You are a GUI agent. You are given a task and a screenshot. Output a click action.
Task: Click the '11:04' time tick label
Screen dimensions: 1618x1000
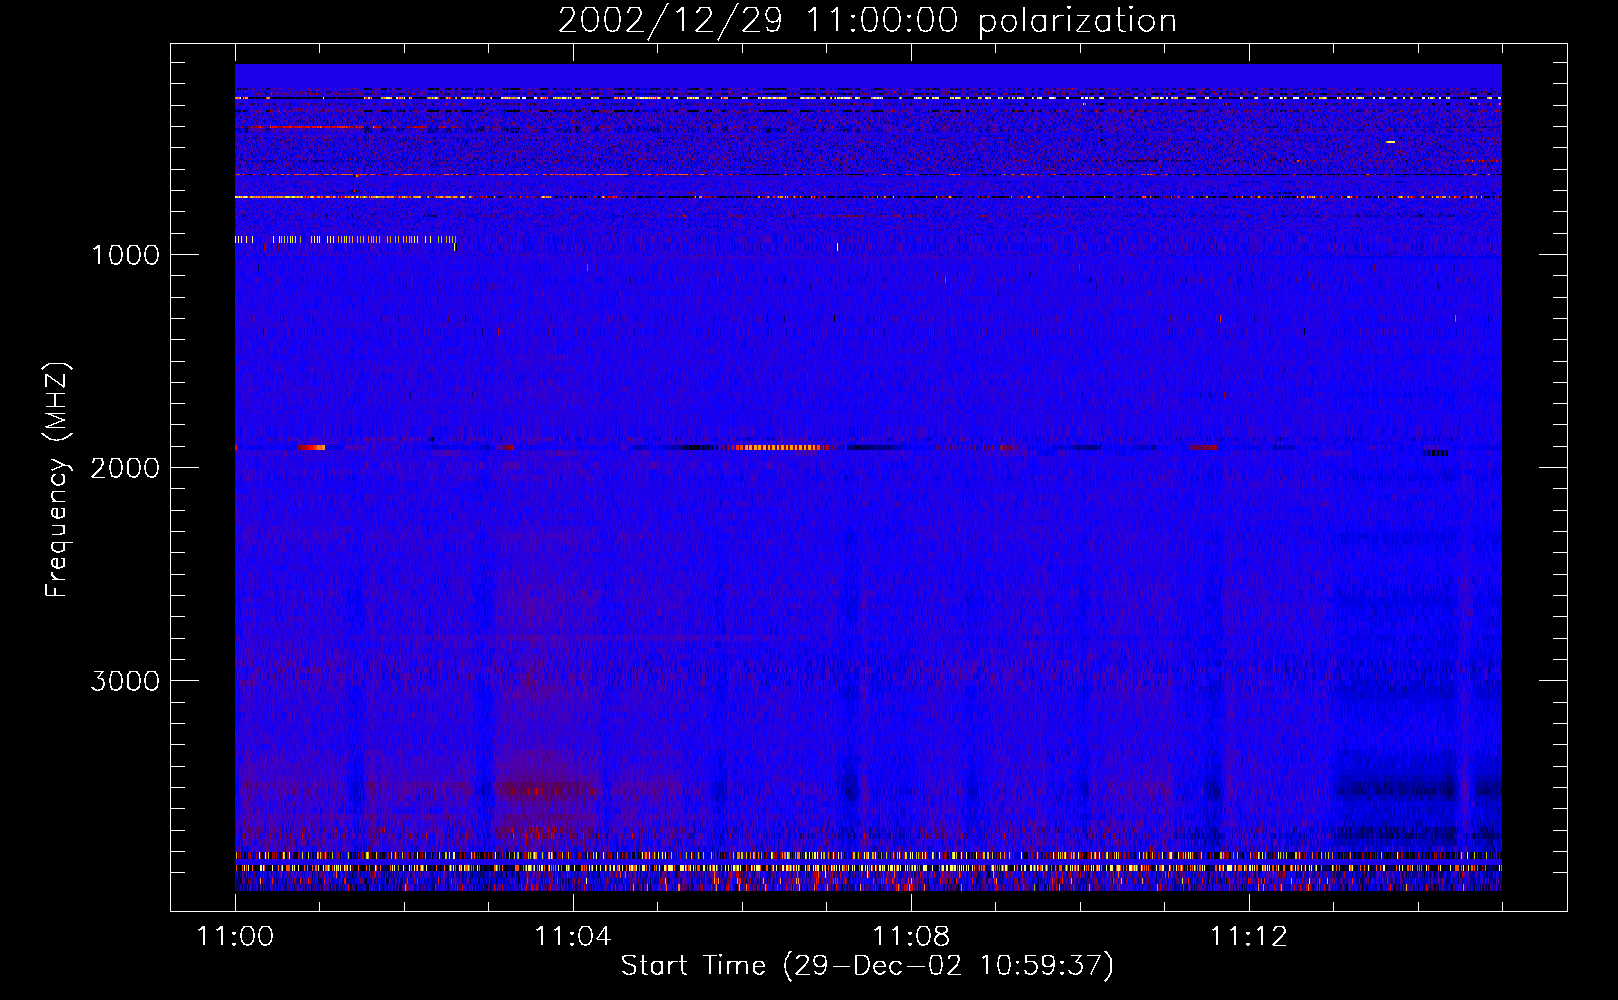click(x=572, y=937)
